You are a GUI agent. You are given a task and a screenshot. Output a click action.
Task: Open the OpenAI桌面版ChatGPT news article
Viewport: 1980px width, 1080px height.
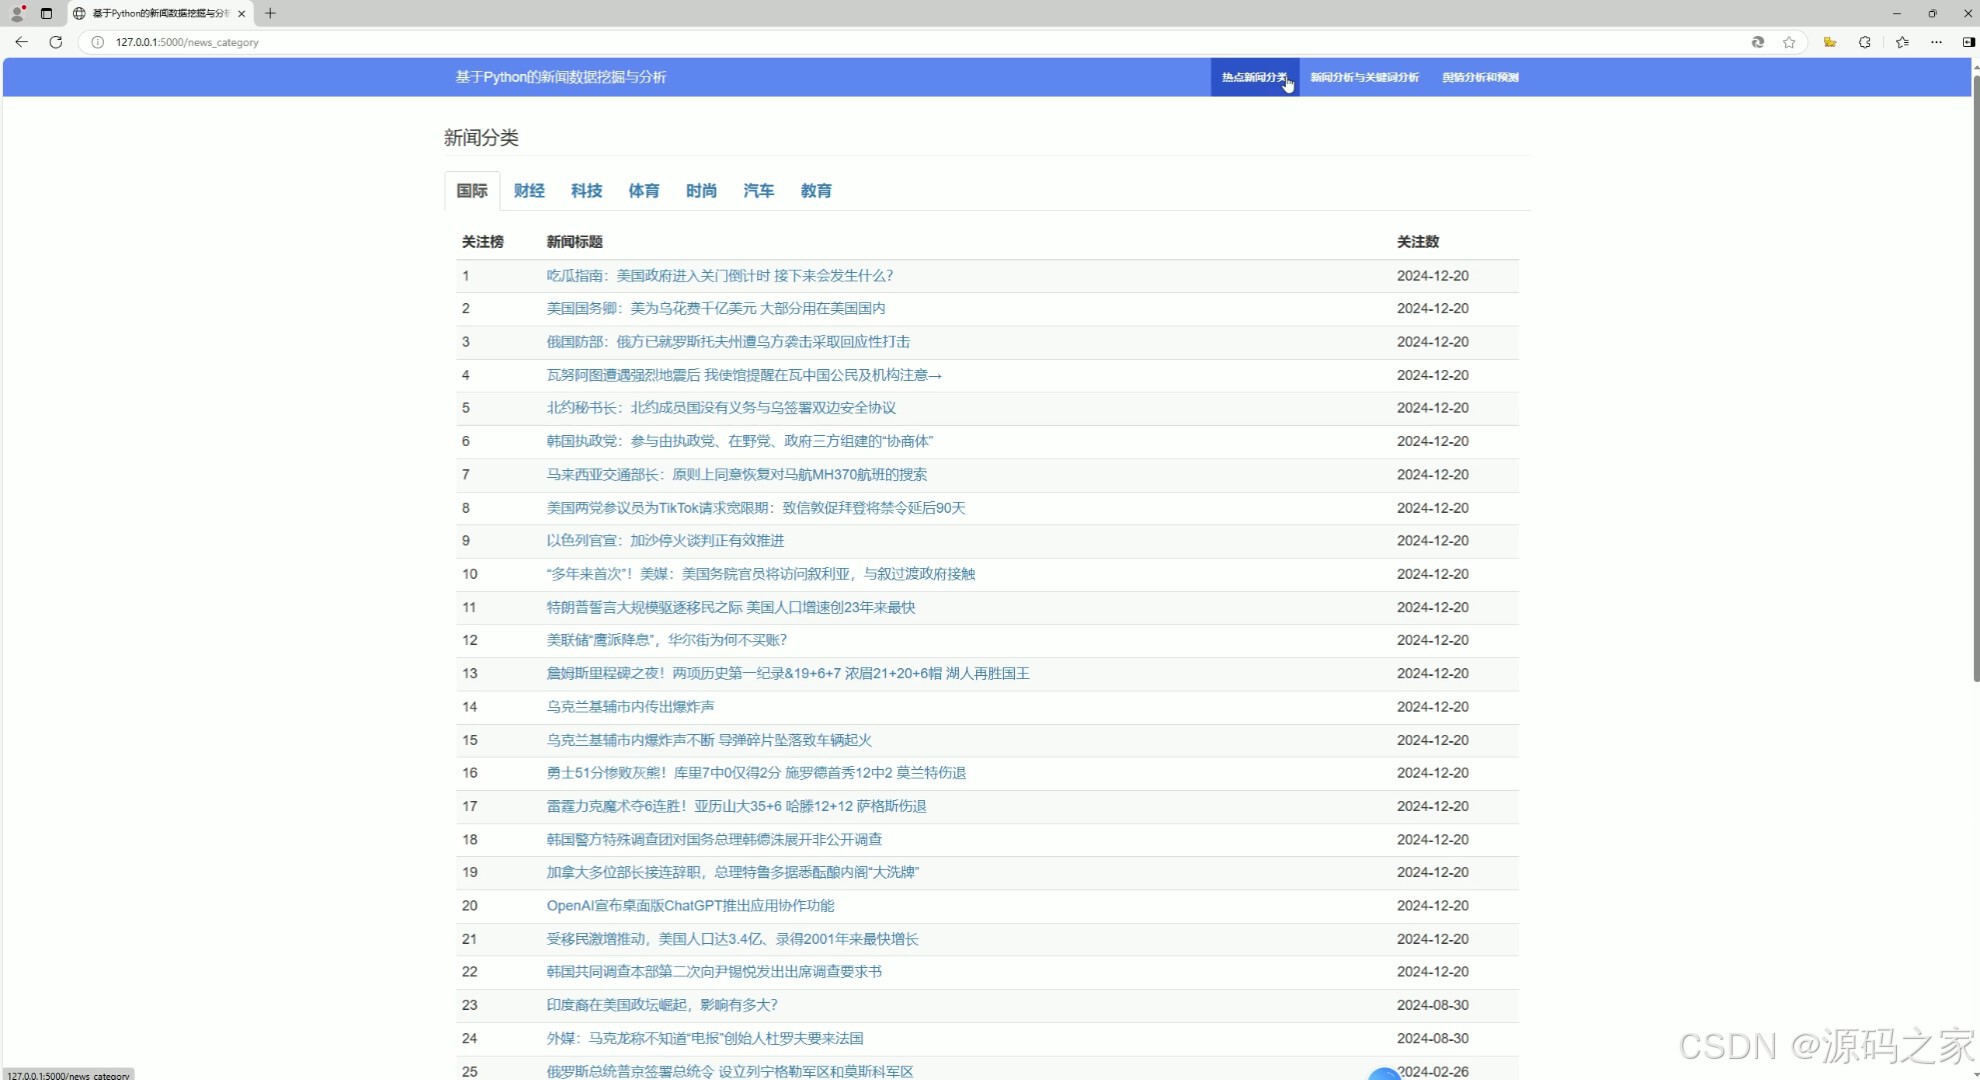[690, 905]
